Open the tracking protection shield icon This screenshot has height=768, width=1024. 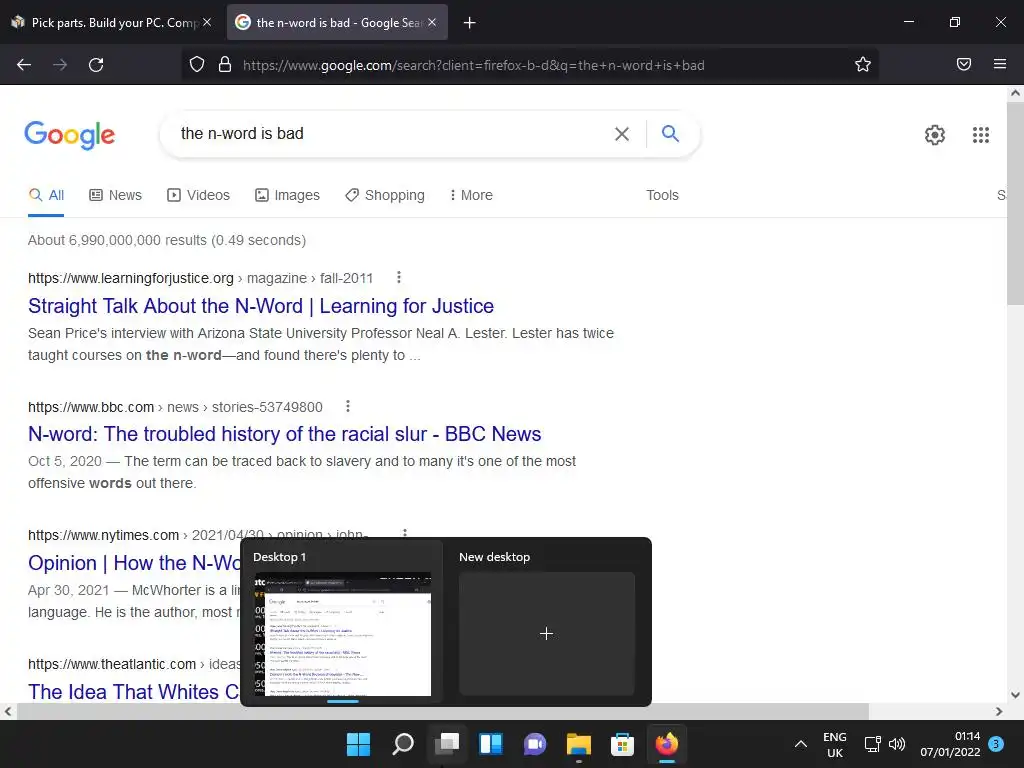197,64
